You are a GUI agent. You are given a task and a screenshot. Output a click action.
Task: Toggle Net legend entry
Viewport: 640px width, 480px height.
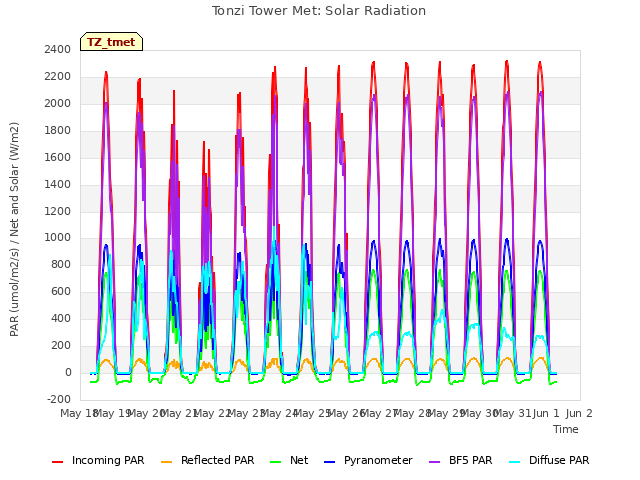289,460
